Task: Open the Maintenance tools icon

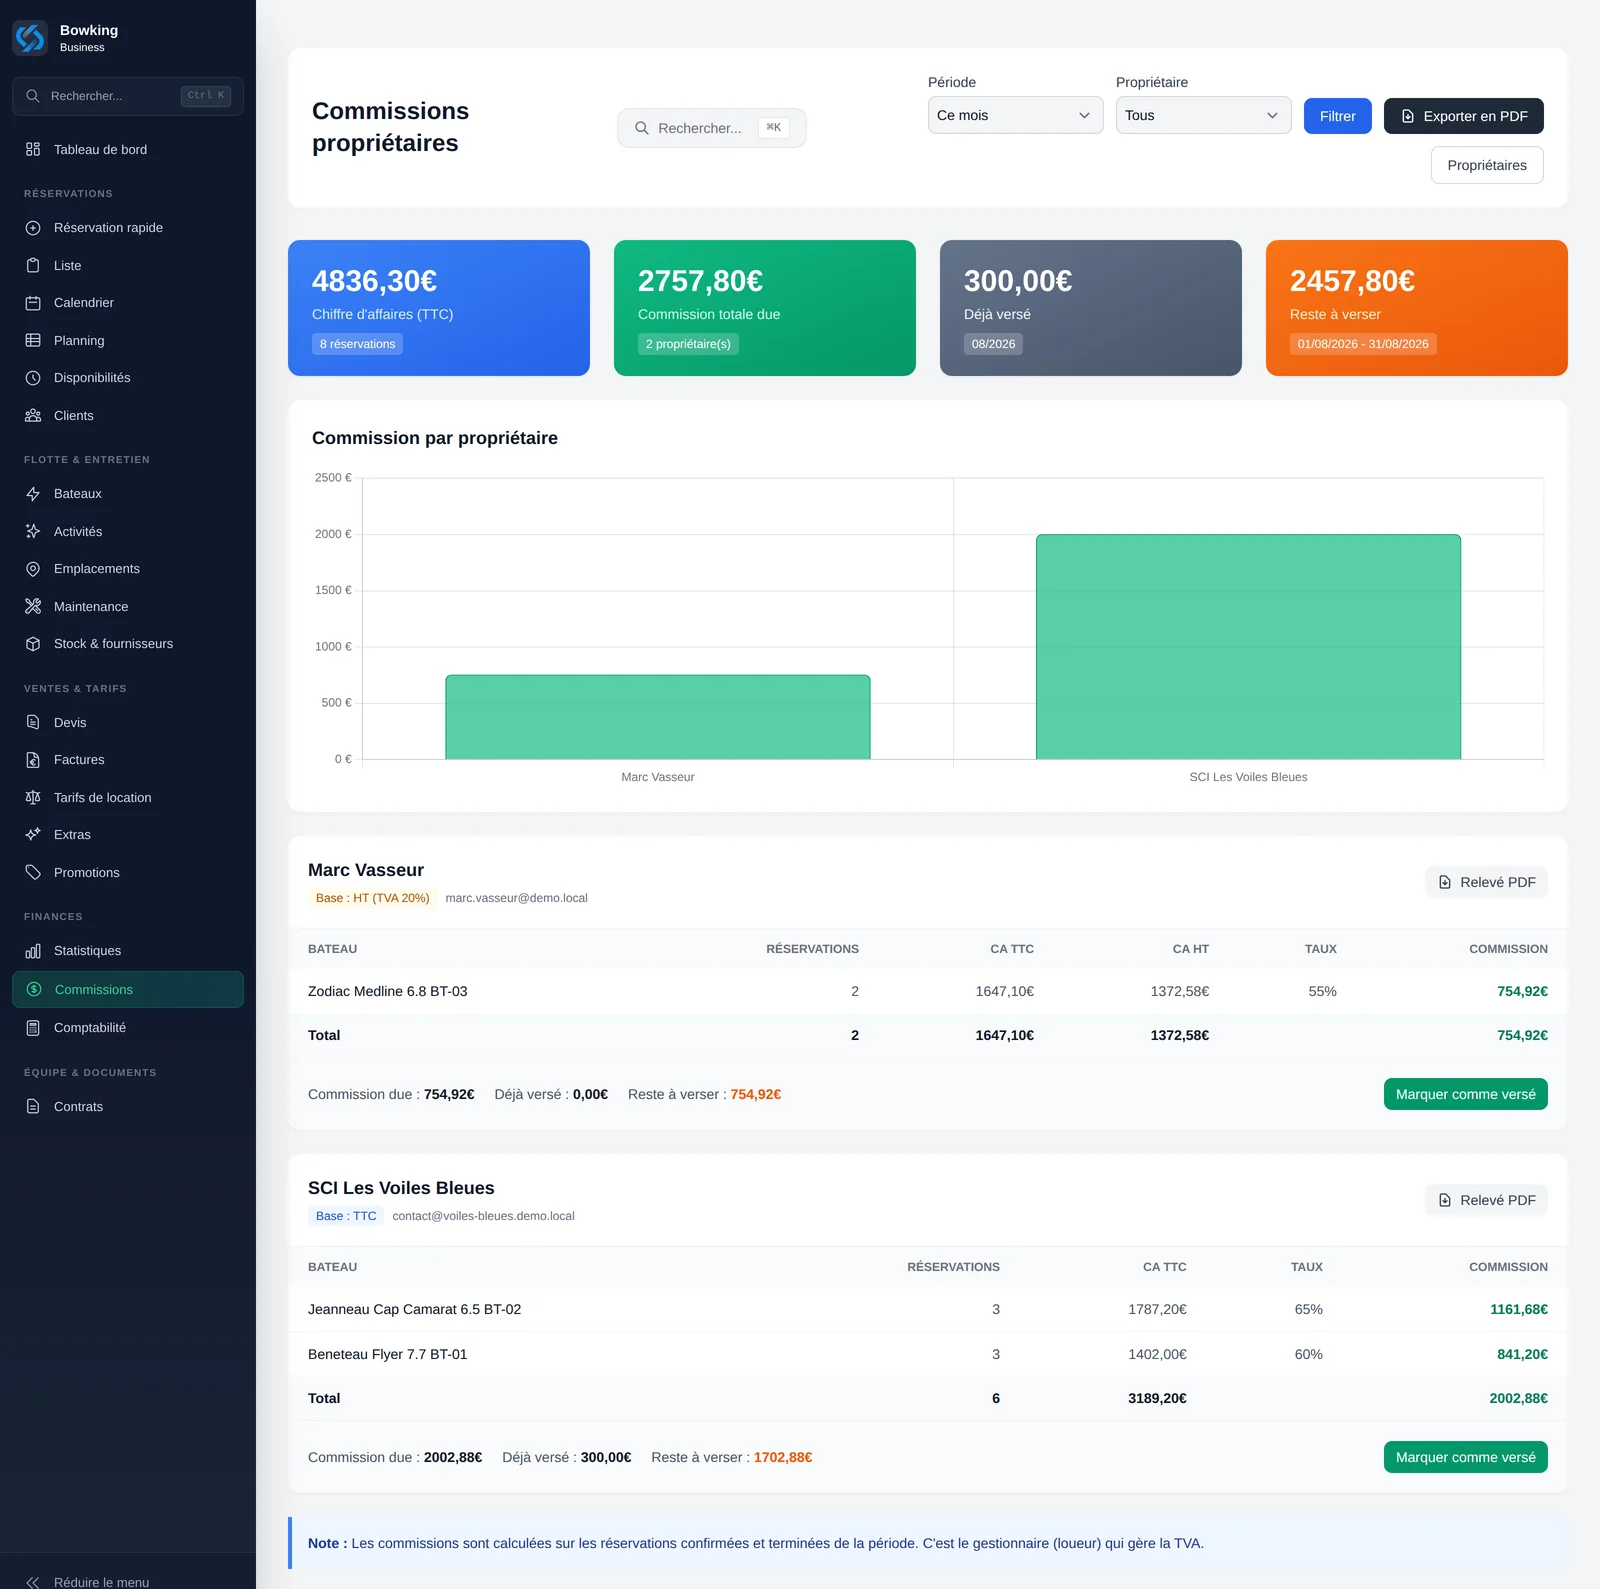Action: [x=33, y=606]
